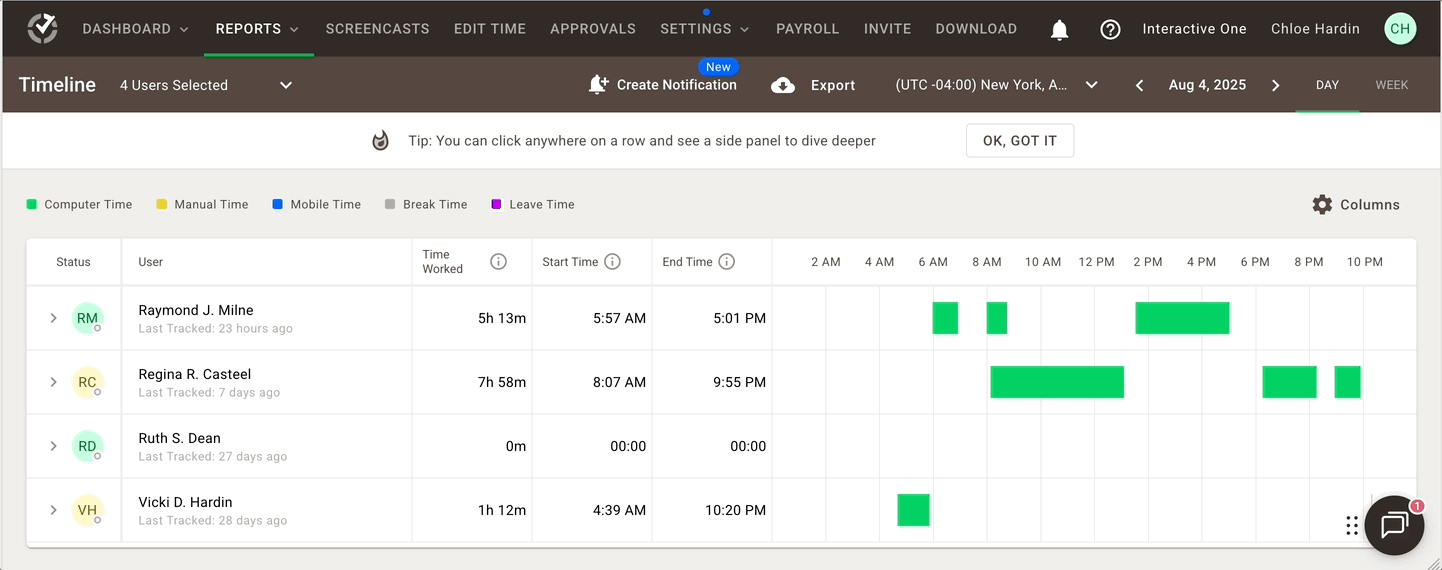This screenshot has width=1442, height=570.
Task: Click the VH avatar for Vicki Hardin
Action: tap(87, 510)
